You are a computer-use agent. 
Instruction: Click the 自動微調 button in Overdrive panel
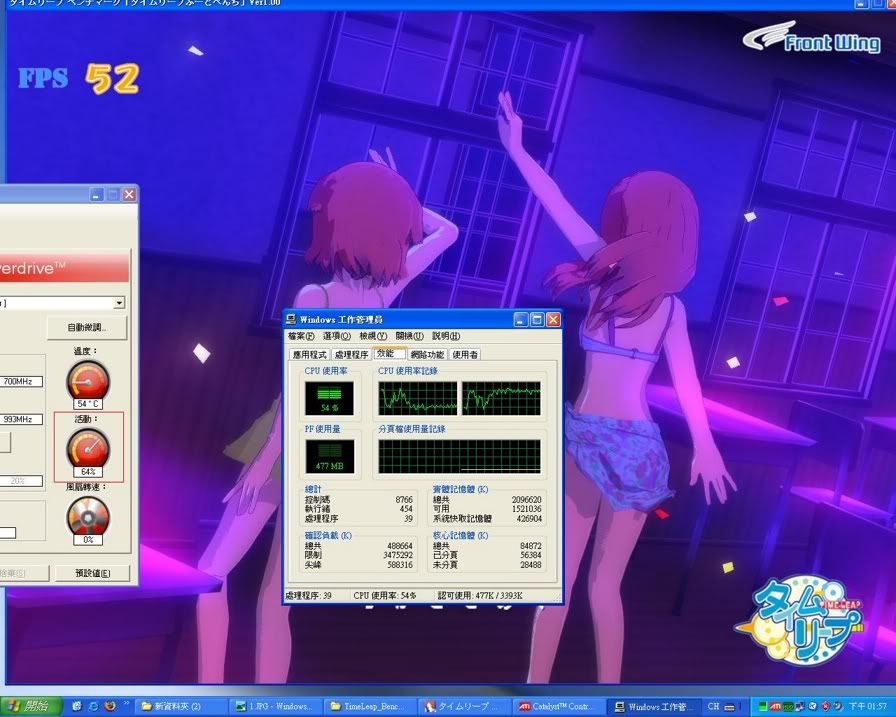pos(87,327)
